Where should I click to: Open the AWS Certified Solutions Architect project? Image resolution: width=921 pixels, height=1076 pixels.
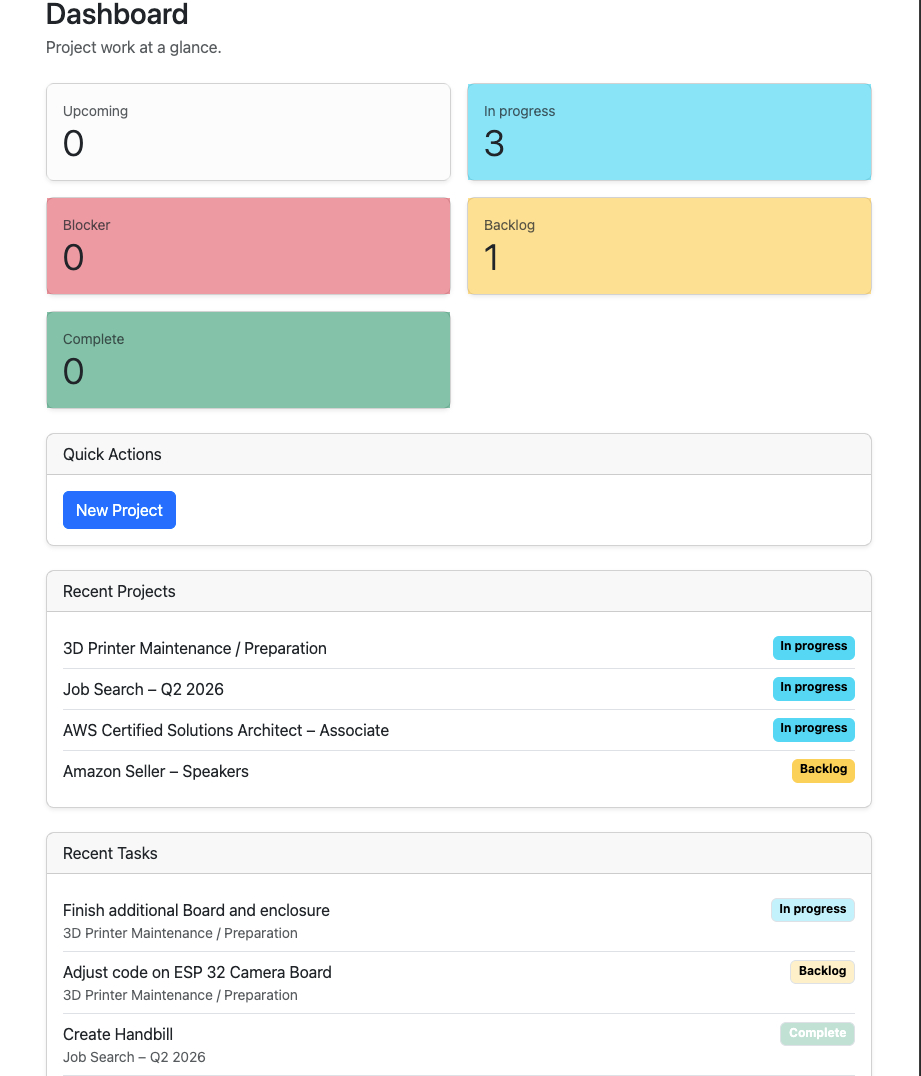coord(226,730)
